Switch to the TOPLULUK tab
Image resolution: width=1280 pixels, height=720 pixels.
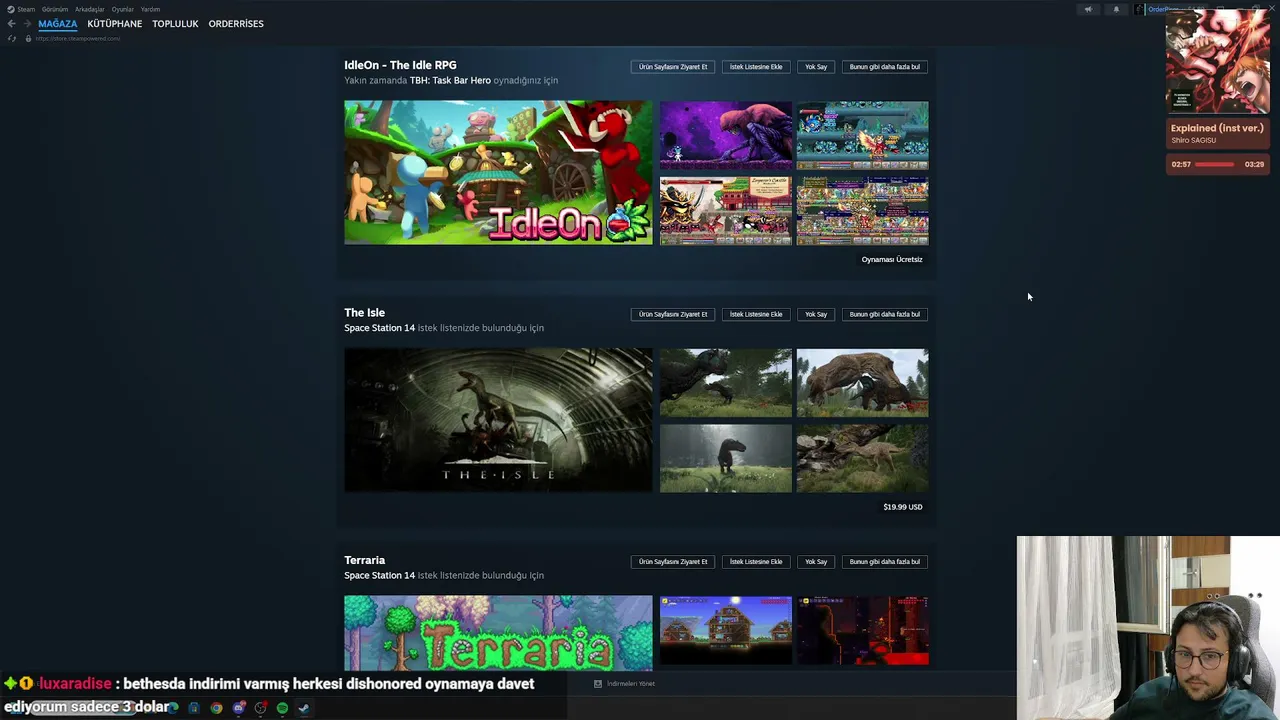pyautogui.click(x=175, y=24)
